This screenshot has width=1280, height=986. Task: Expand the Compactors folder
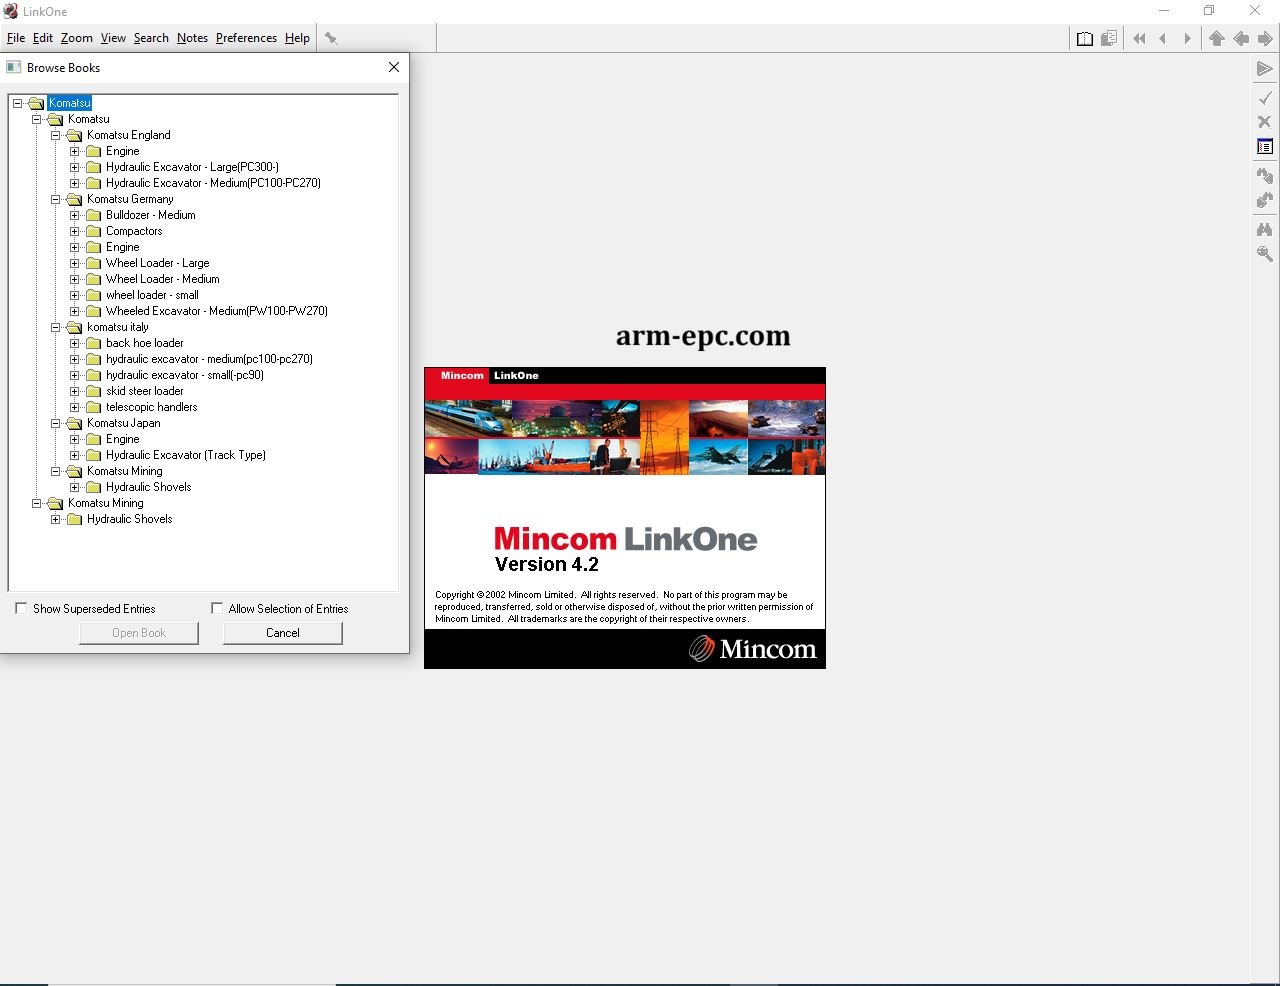click(74, 231)
